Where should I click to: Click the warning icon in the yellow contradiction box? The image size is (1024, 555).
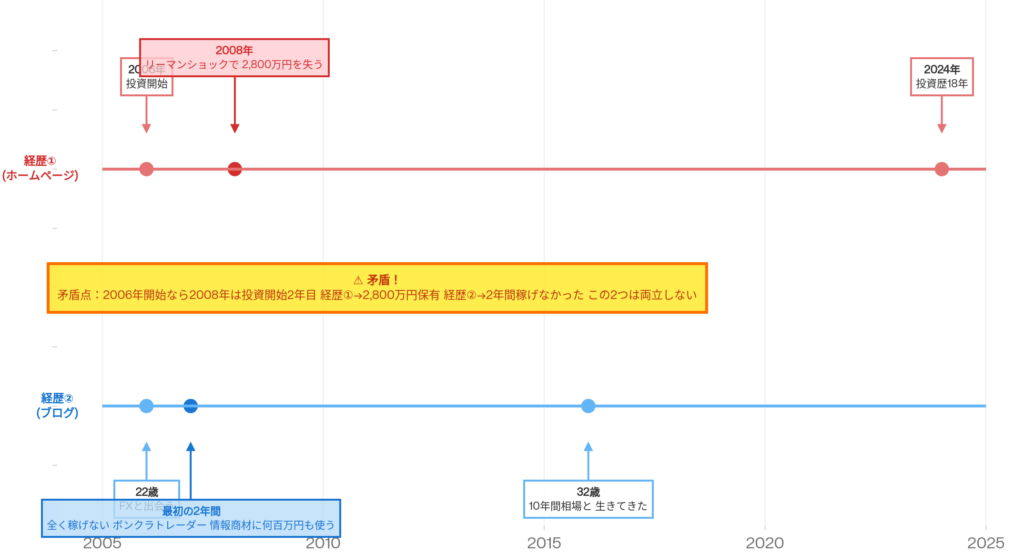pos(358,280)
